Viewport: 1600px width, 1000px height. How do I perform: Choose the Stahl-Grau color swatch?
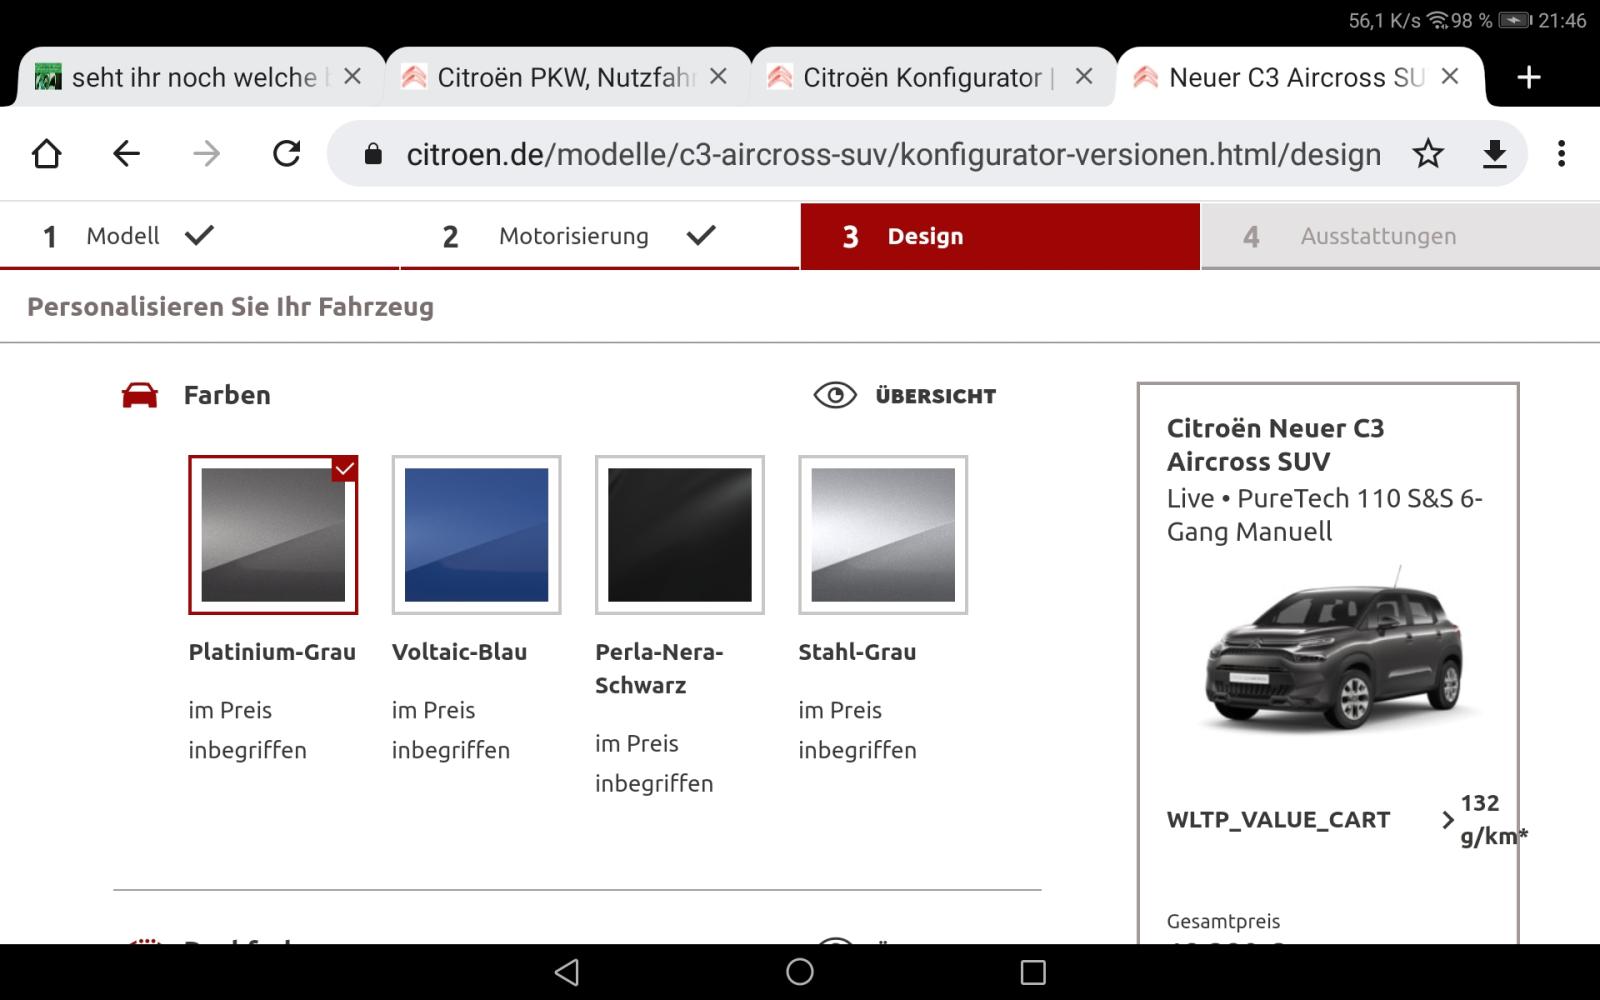pos(883,535)
